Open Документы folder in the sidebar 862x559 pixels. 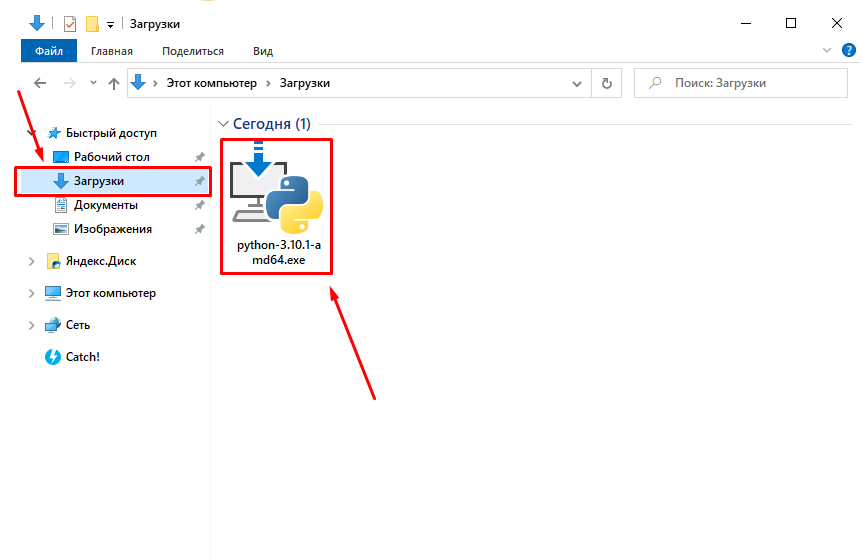click(x=106, y=205)
